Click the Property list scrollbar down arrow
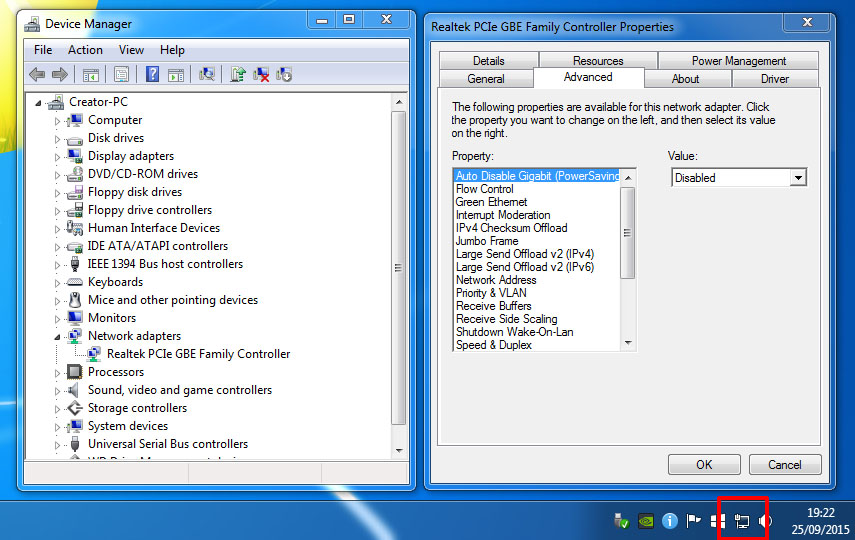Screen dimensions: 855x540 tap(628, 343)
